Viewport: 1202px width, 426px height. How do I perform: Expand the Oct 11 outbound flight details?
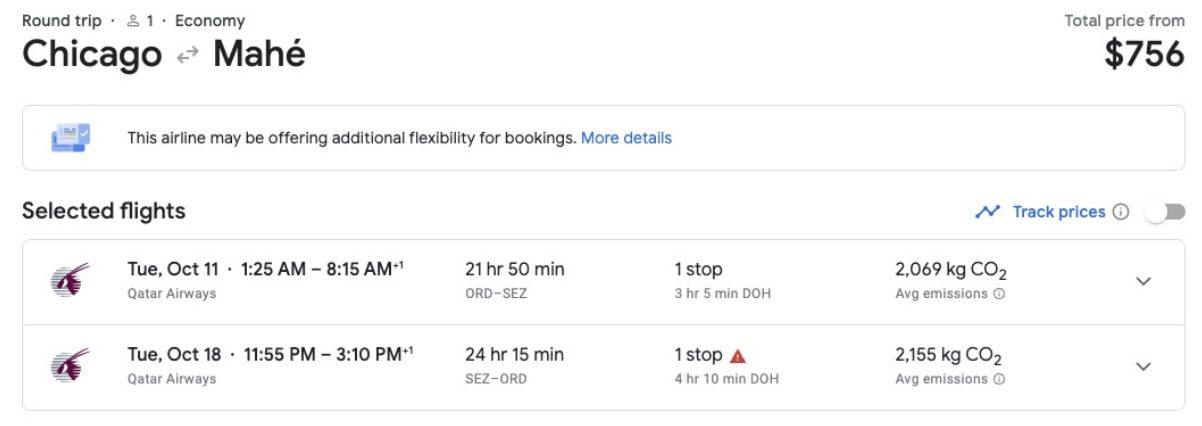point(1144,281)
